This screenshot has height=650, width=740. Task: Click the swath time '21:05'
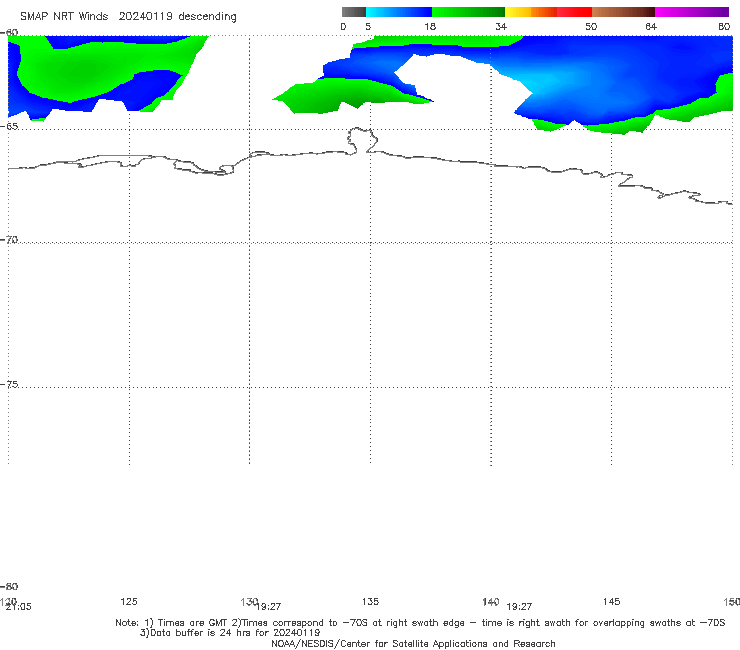coord(18,607)
